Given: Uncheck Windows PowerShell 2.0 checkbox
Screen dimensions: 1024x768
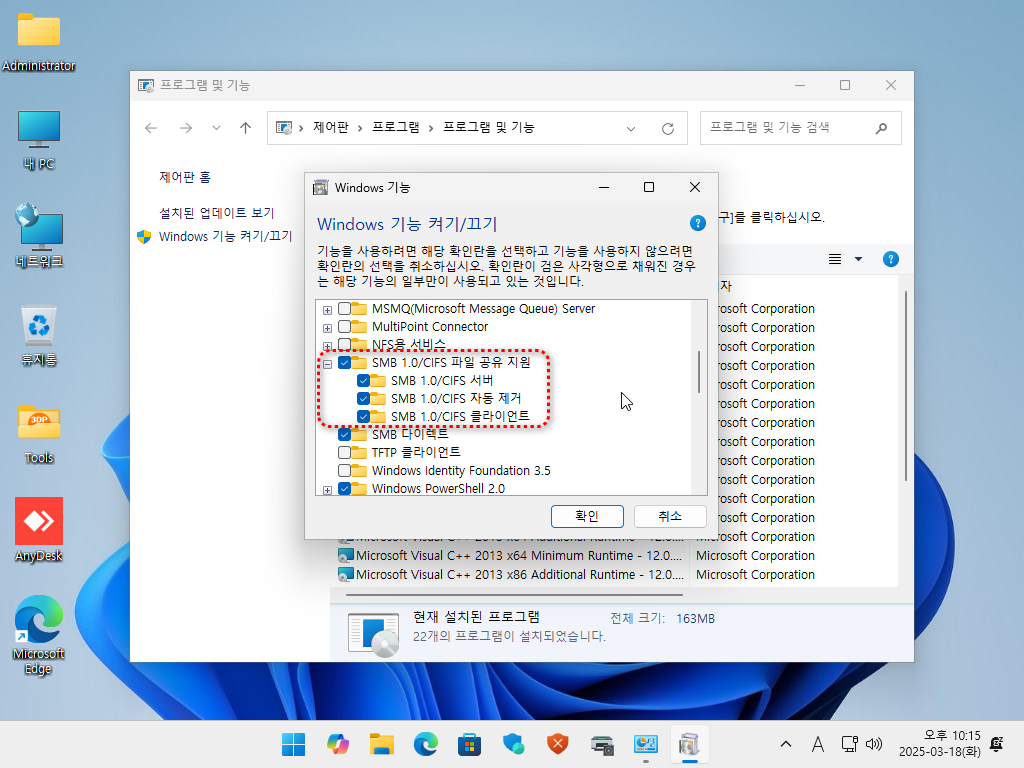Looking at the screenshot, I should (x=345, y=488).
